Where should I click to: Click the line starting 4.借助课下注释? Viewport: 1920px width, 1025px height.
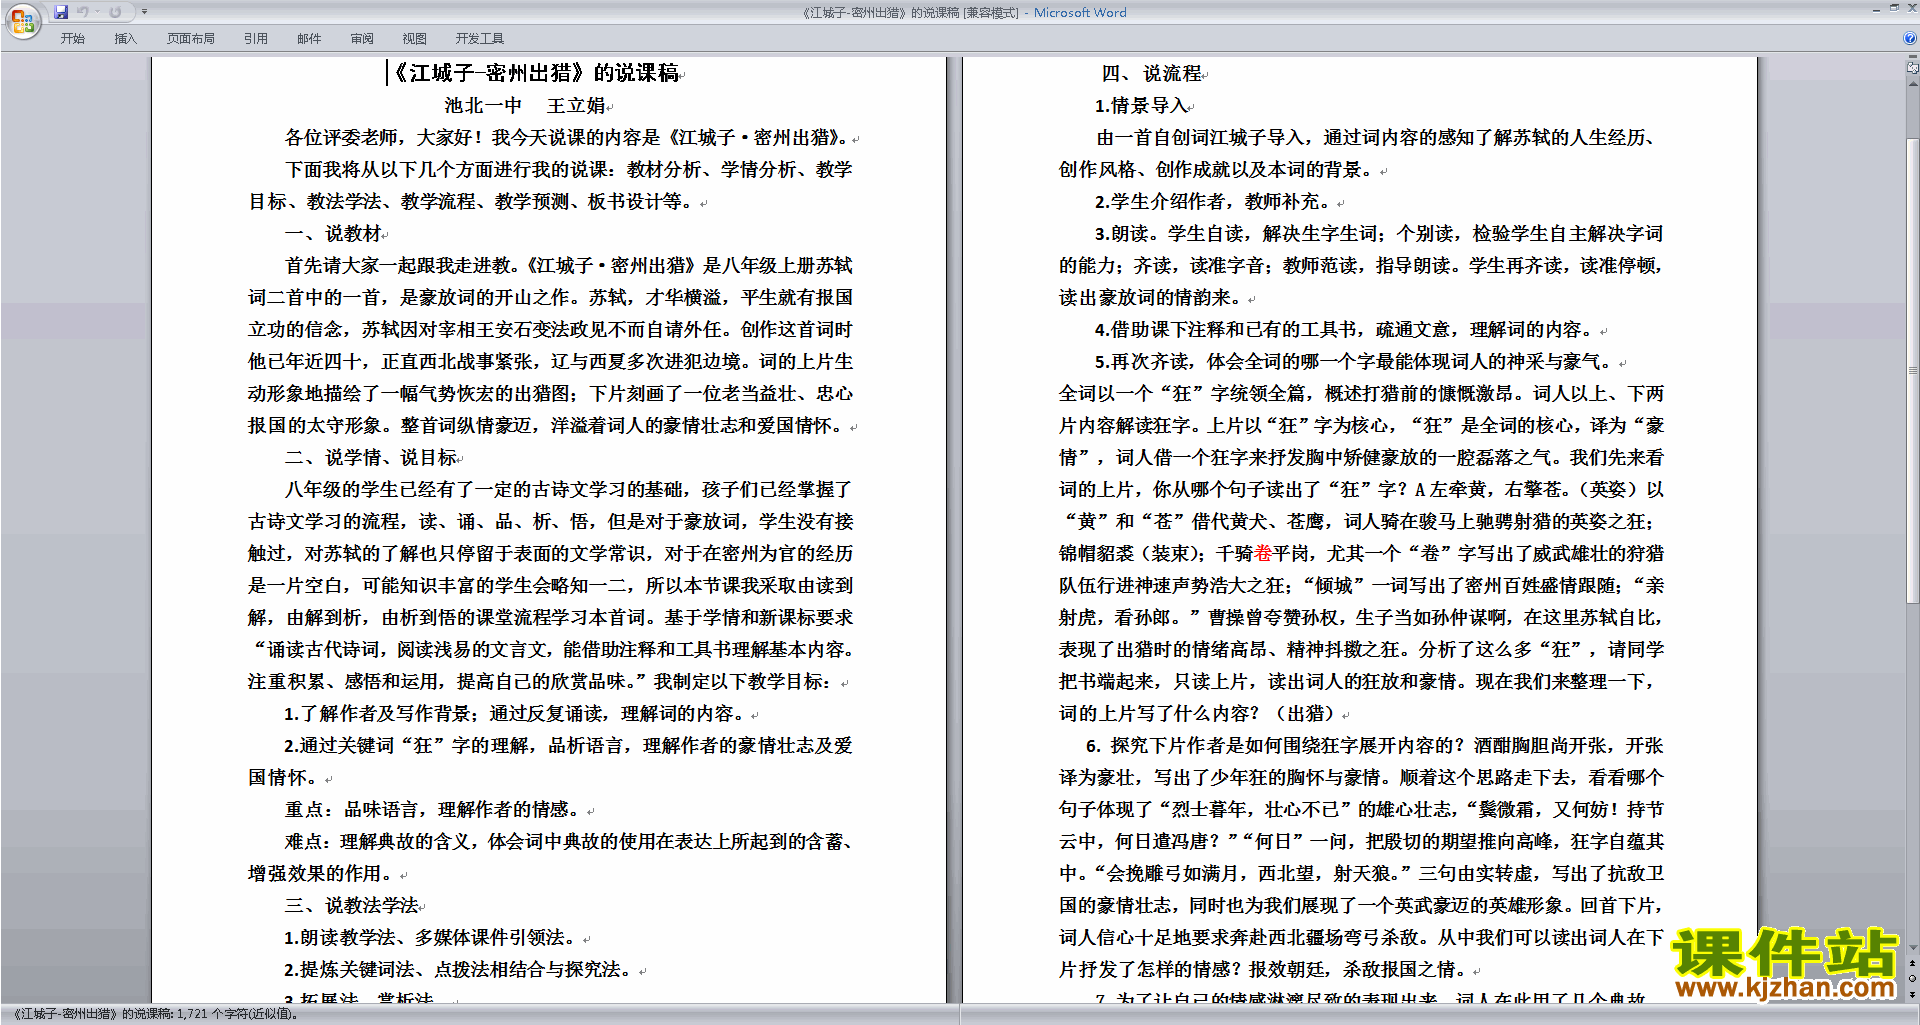(1345, 329)
